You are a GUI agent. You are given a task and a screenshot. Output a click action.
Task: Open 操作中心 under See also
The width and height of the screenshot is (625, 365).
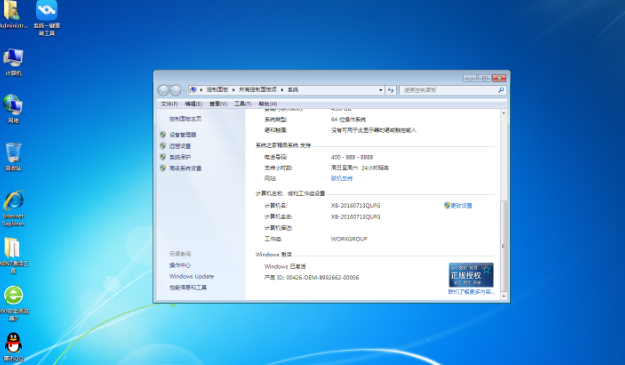[180, 265]
